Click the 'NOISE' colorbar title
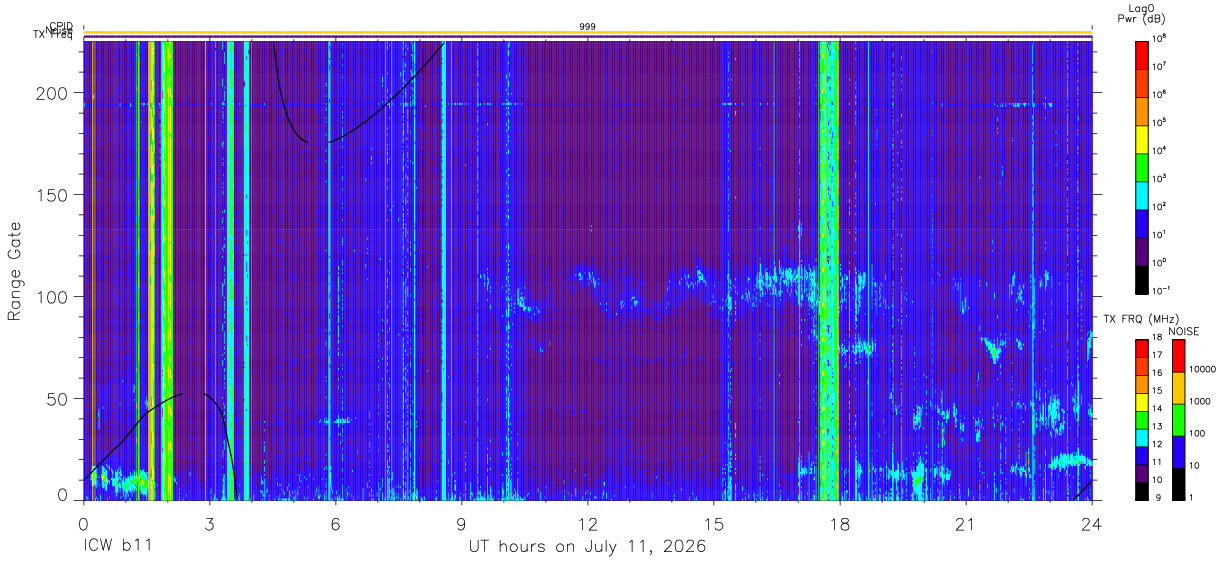The image size is (1228, 567). 1183,330
